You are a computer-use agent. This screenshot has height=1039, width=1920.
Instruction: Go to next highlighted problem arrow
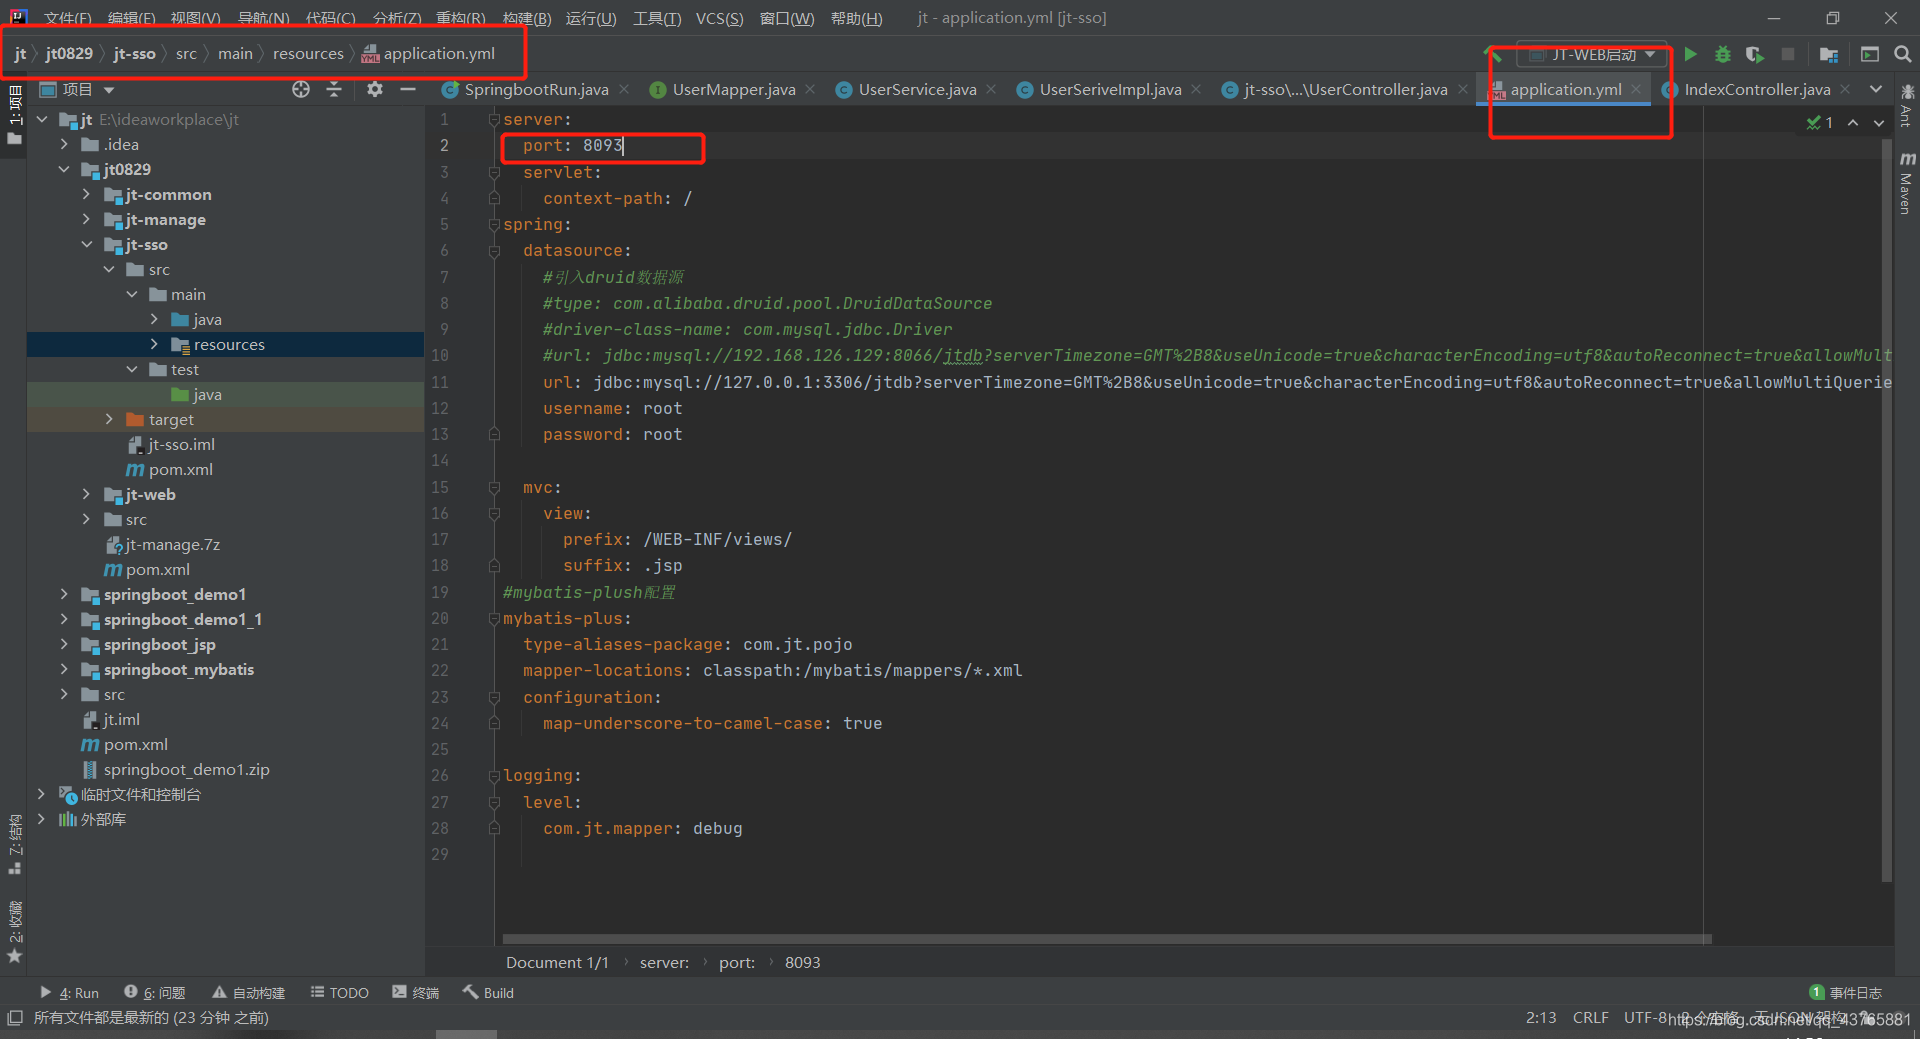[1879, 122]
